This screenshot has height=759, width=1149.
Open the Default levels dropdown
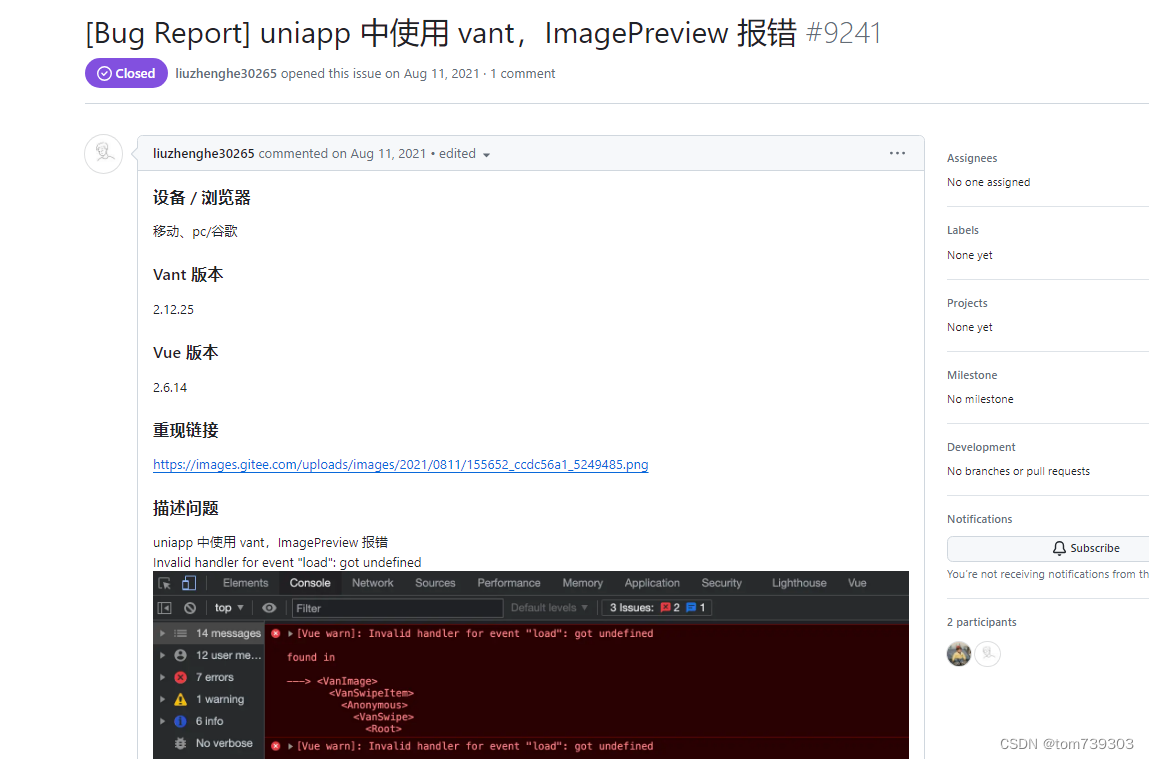(x=548, y=606)
